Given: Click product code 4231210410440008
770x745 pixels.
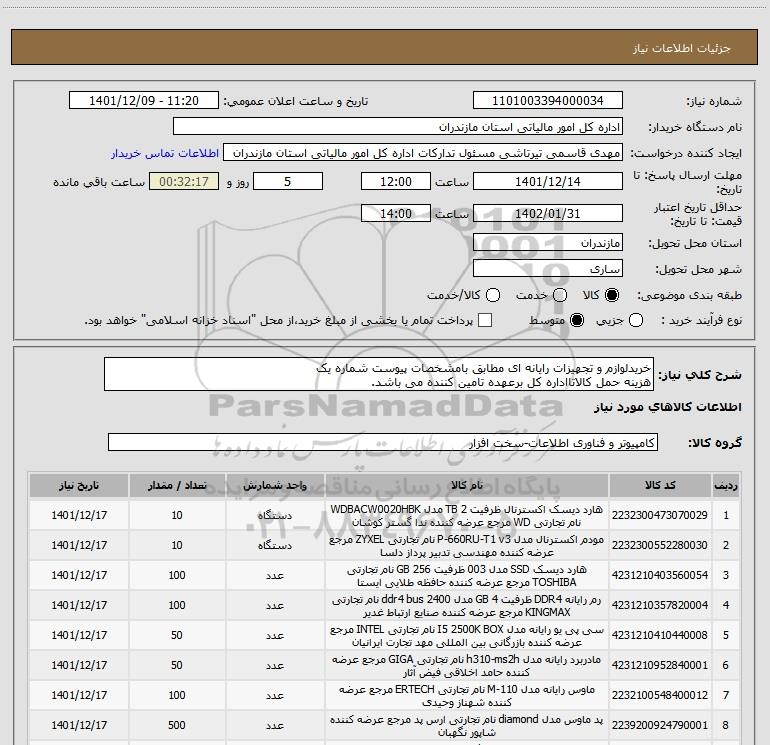Looking at the screenshot, I should click(660, 635).
